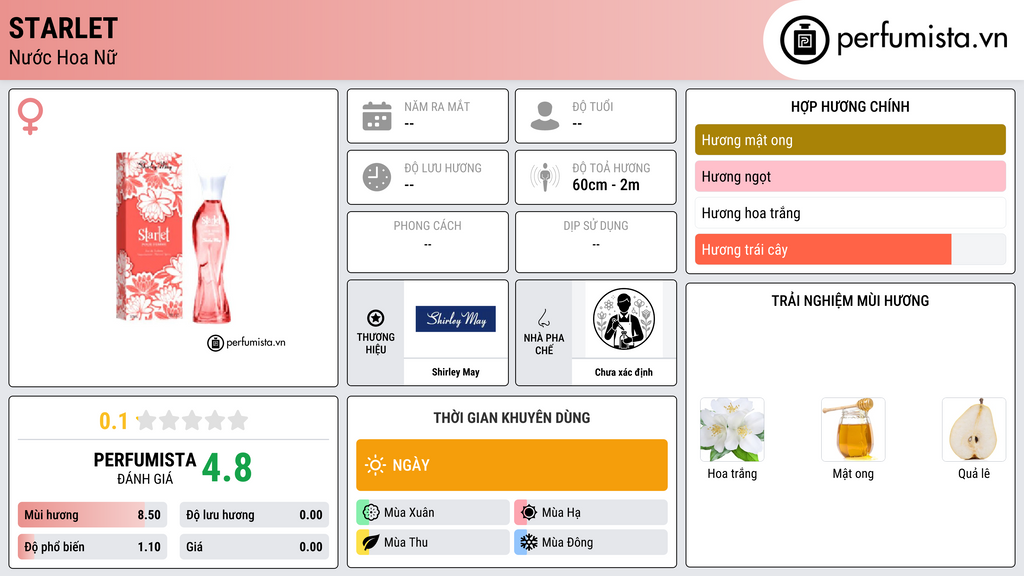
Task: Click the Hương hoa trắng accord row
Action: pyautogui.click(x=850, y=213)
